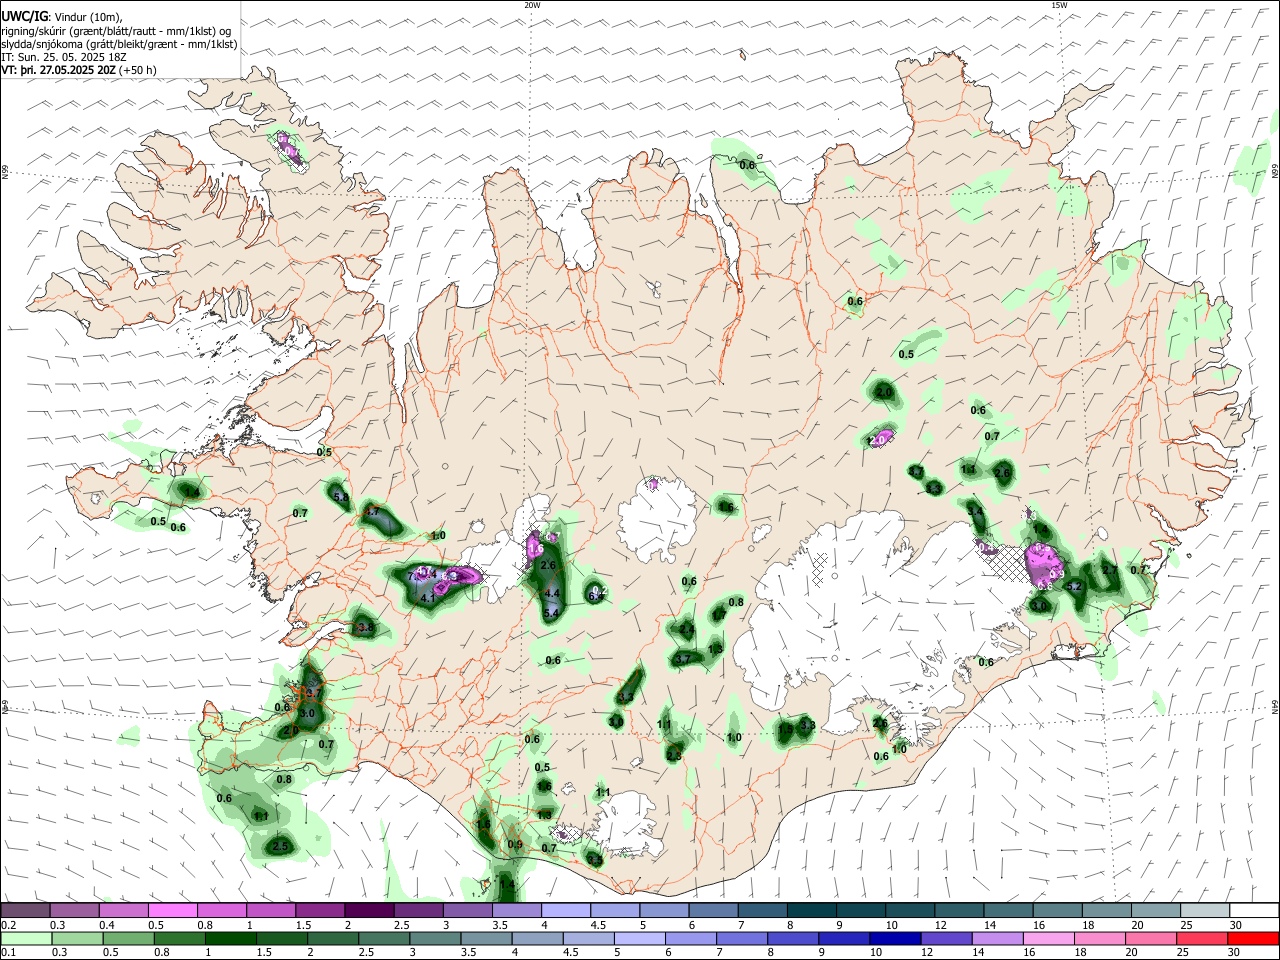Click the pale gray swatch labeled 25 in the upper legend
The image size is (1280, 960).
pos(1203,910)
